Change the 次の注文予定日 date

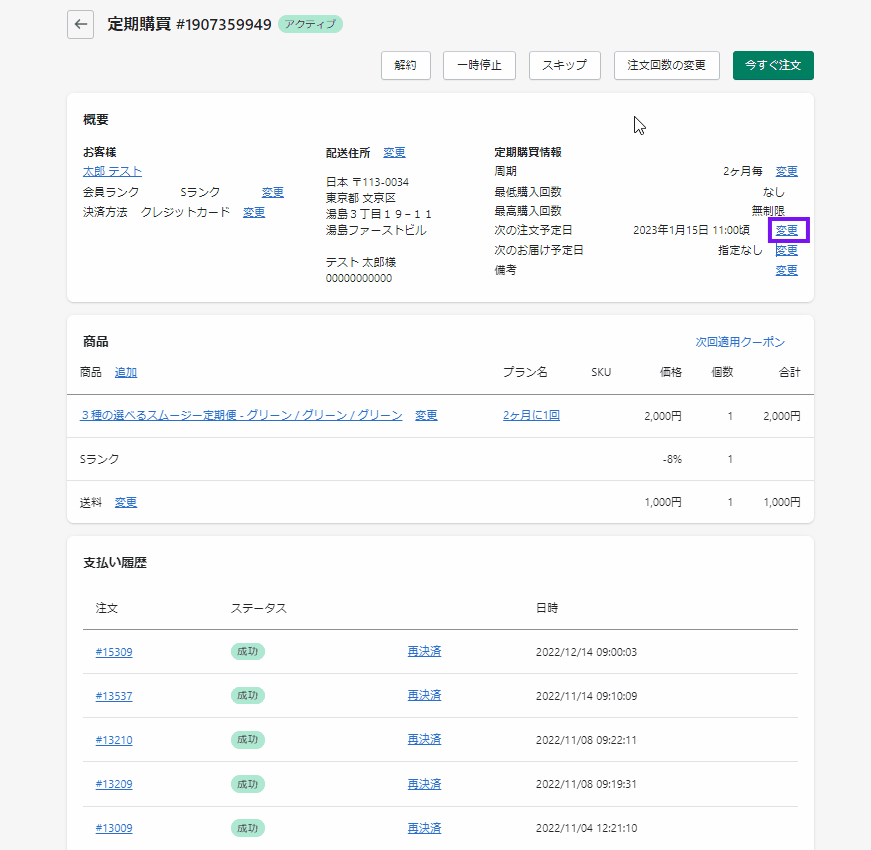(786, 231)
